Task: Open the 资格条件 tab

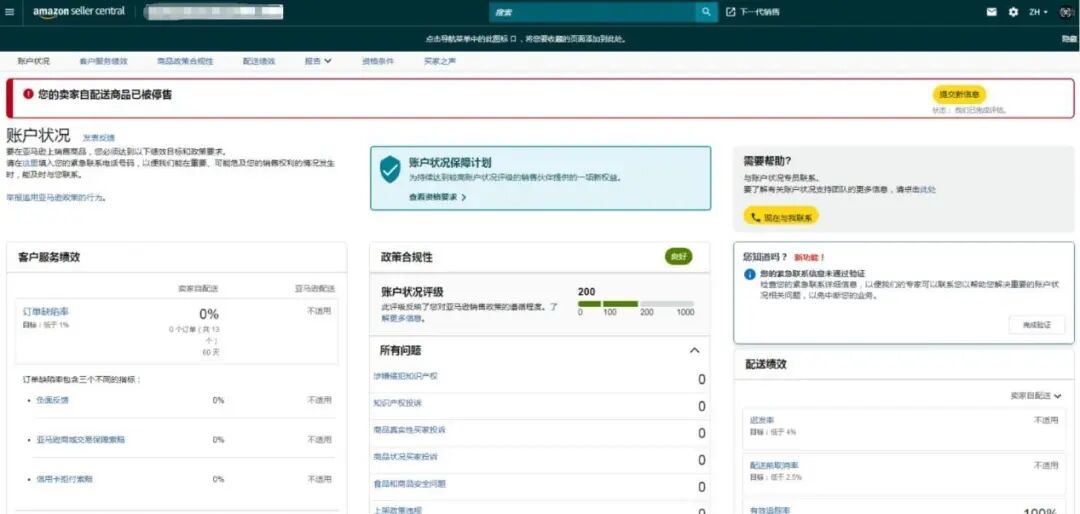Action: 378,61
